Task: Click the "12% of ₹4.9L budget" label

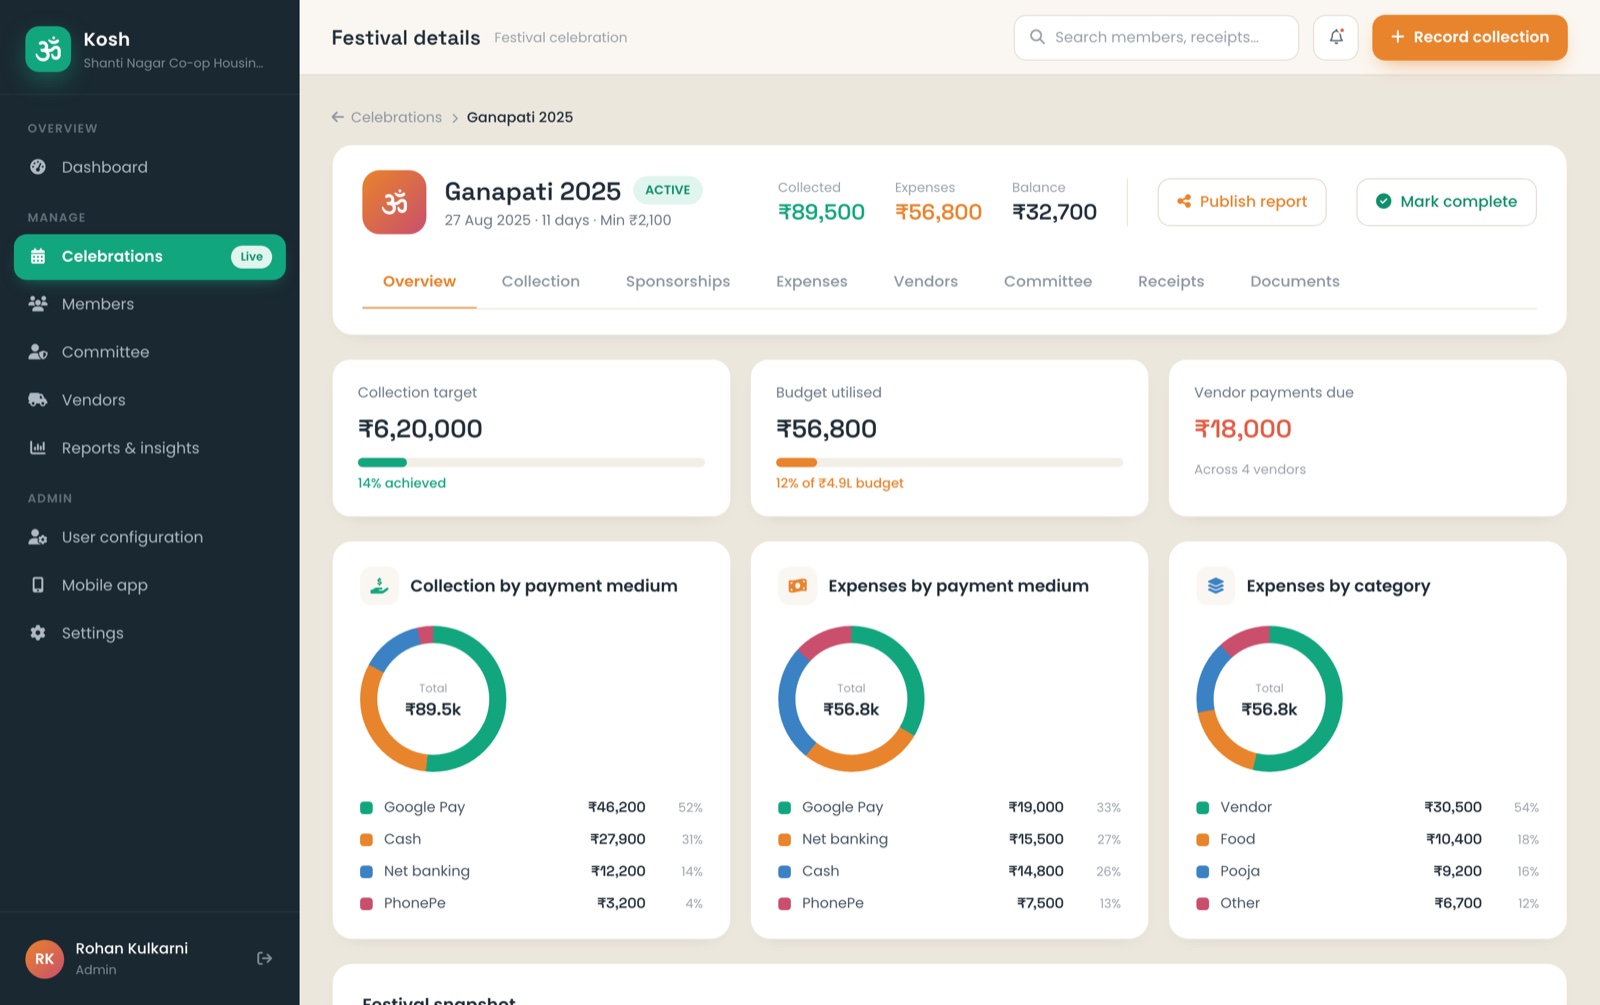Action: [839, 483]
